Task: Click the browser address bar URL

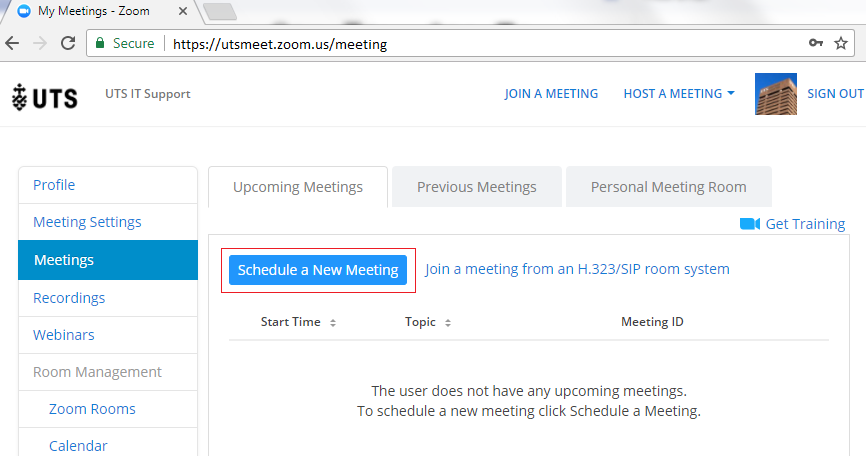Action: point(279,44)
